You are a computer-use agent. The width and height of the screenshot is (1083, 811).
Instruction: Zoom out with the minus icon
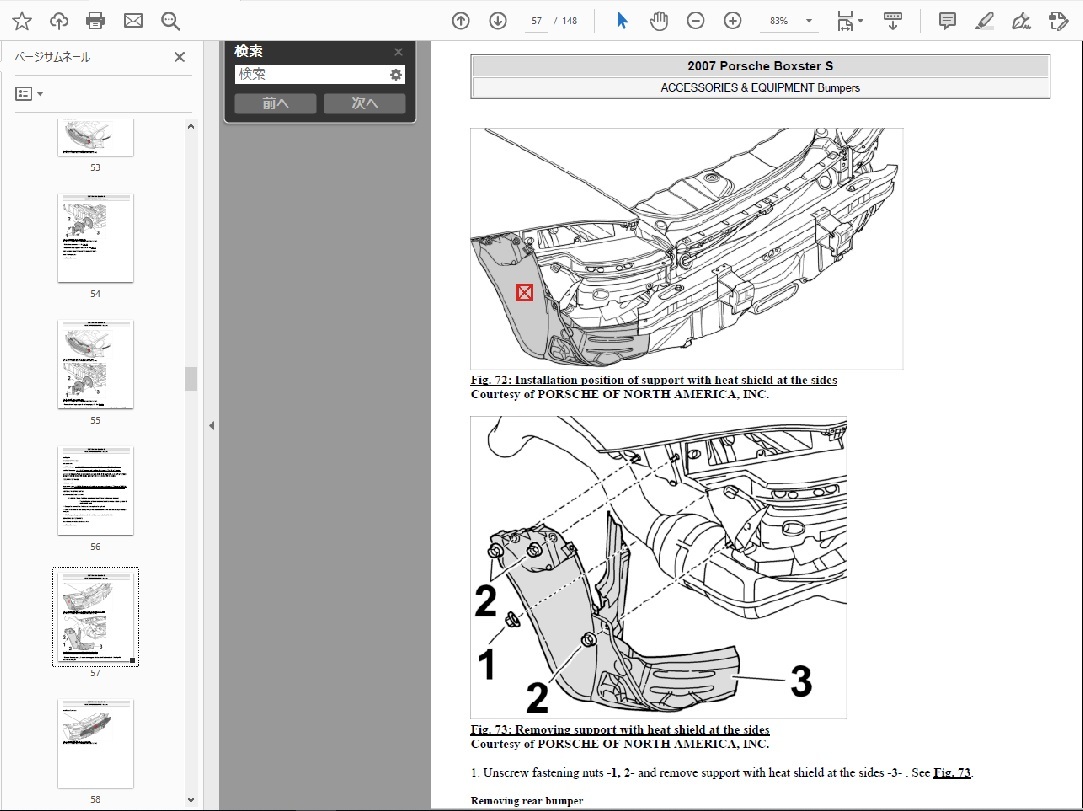(695, 21)
